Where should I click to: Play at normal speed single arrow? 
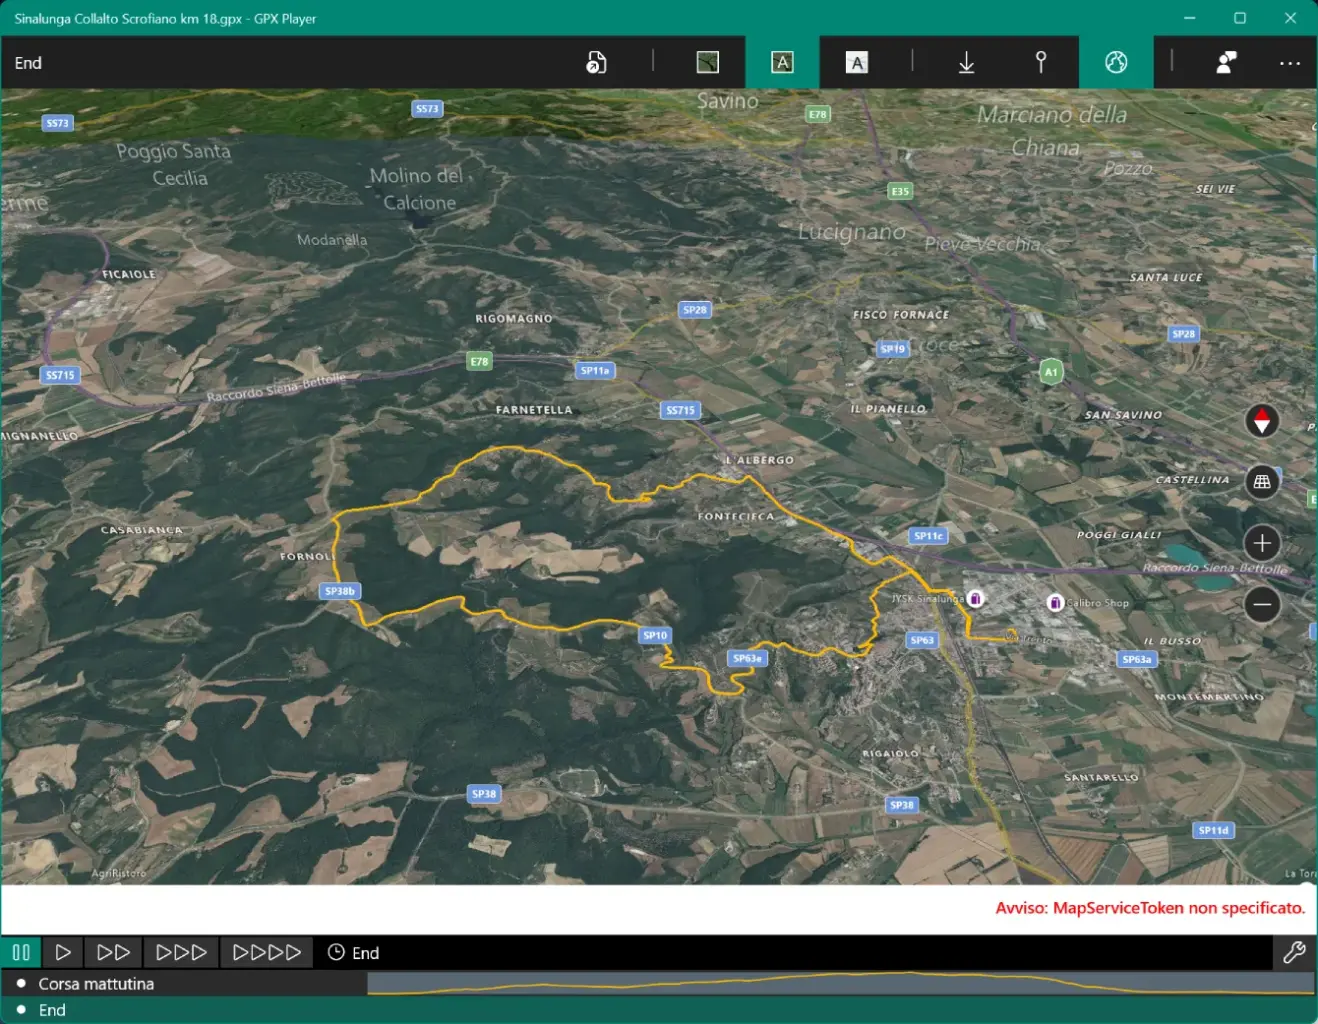point(63,953)
